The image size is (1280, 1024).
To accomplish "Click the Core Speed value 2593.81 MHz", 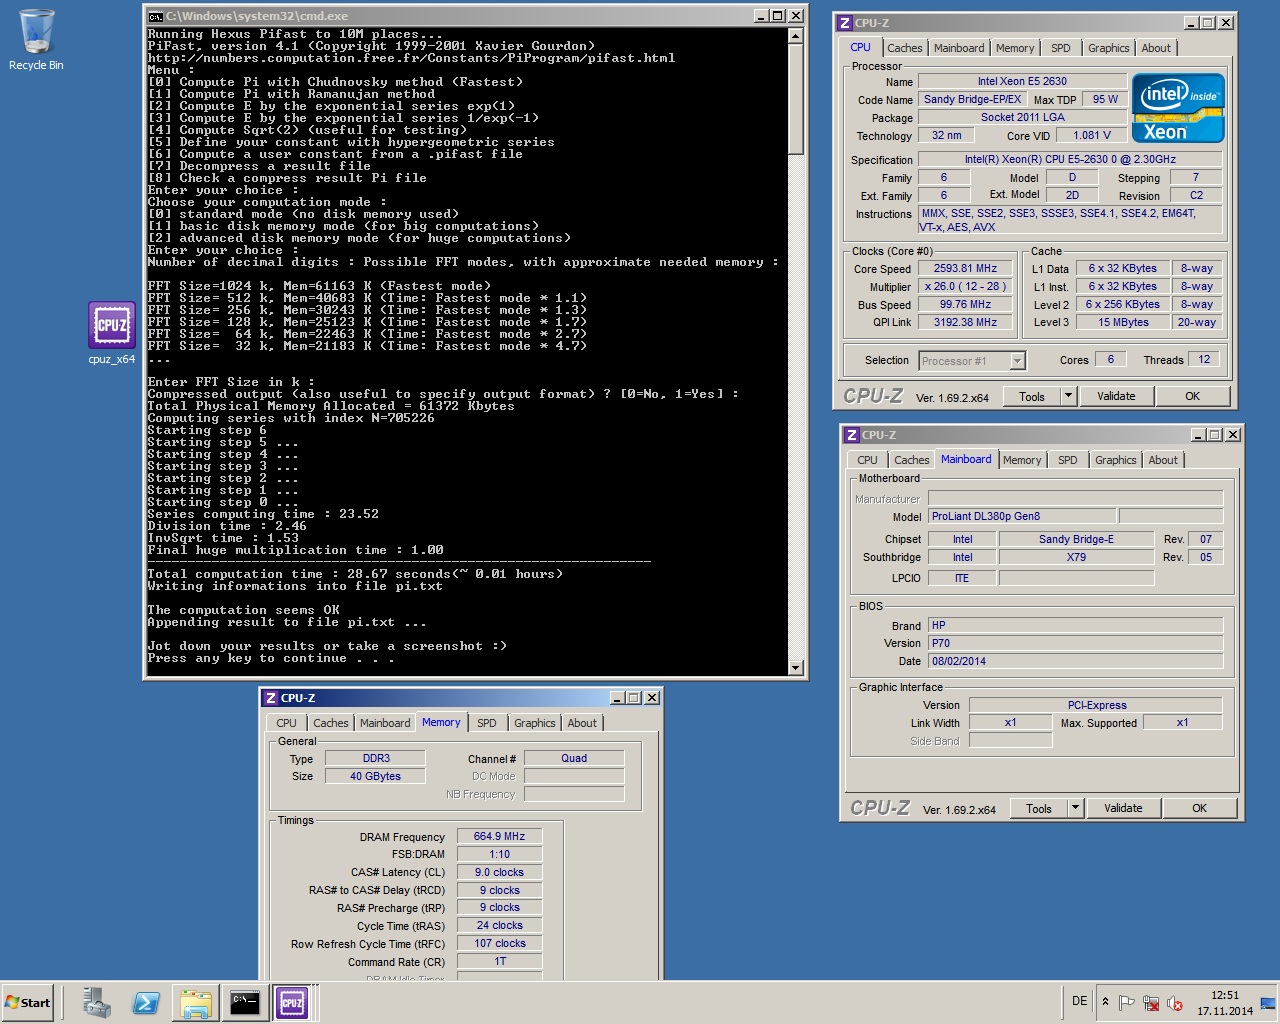I will click(965, 268).
